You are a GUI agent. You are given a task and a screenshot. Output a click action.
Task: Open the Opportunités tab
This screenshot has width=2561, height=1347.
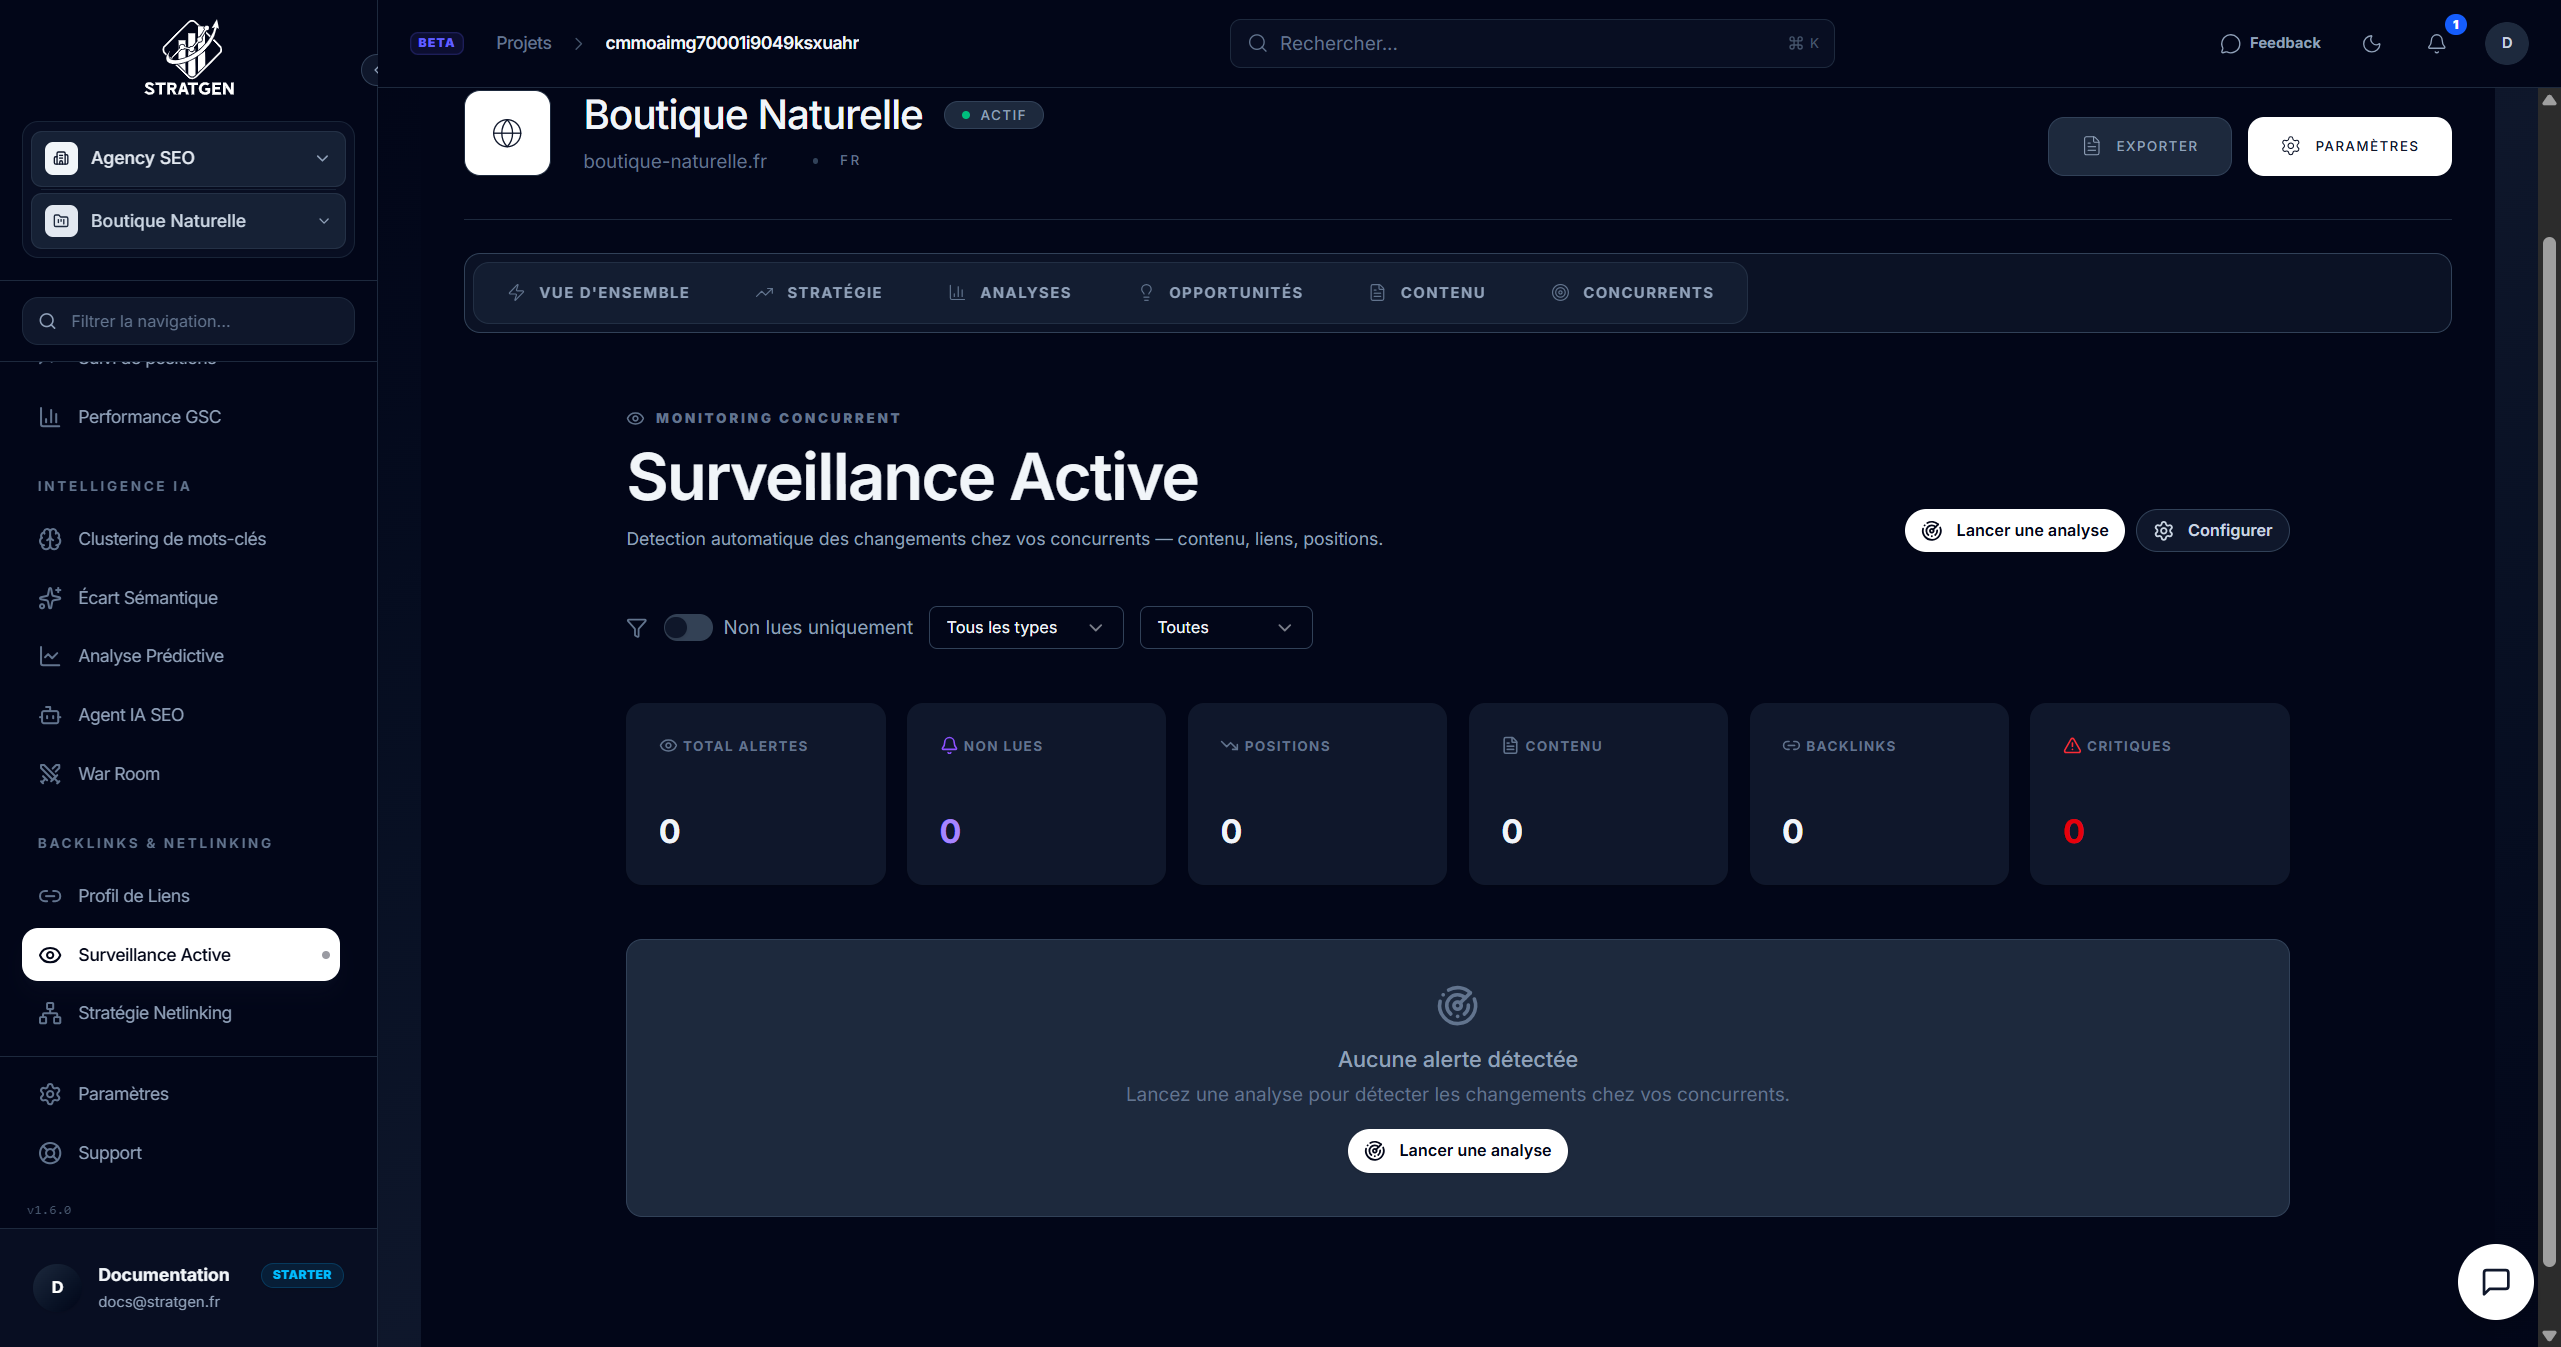tap(1221, 292)
